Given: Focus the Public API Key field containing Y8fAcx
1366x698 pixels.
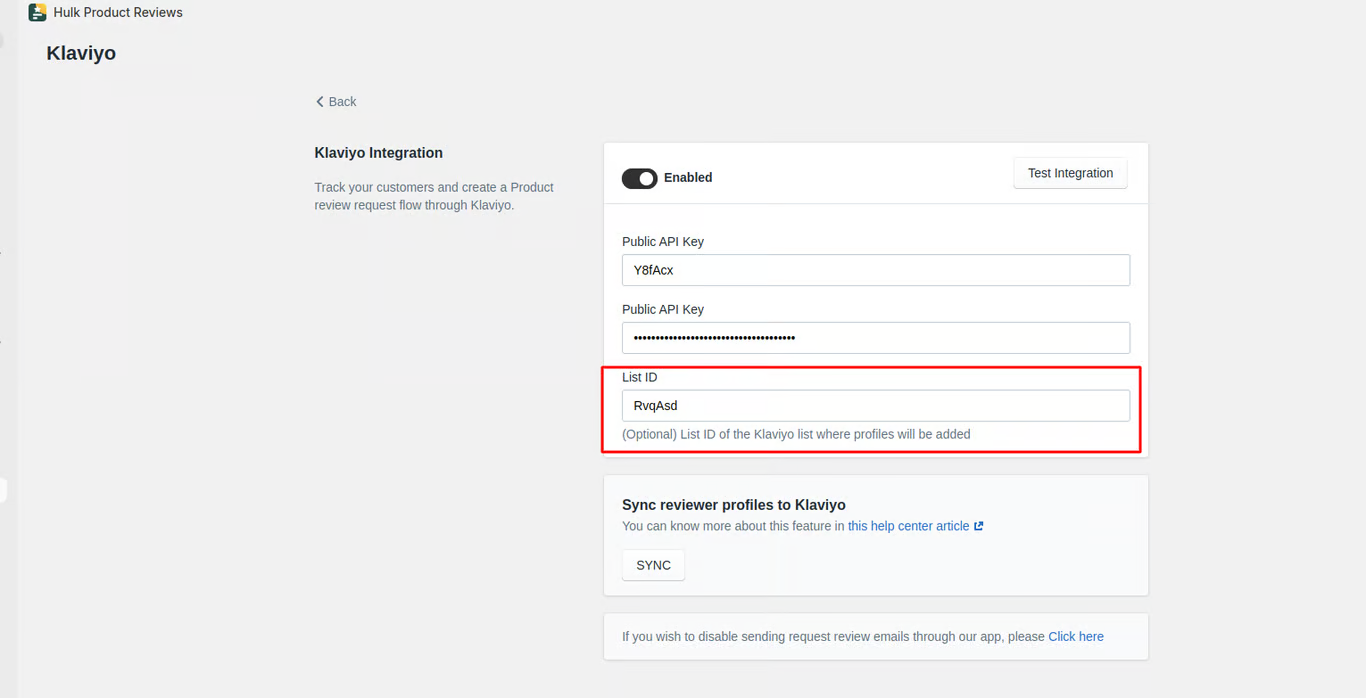Looking at the screenshot, I should point(875,270).
